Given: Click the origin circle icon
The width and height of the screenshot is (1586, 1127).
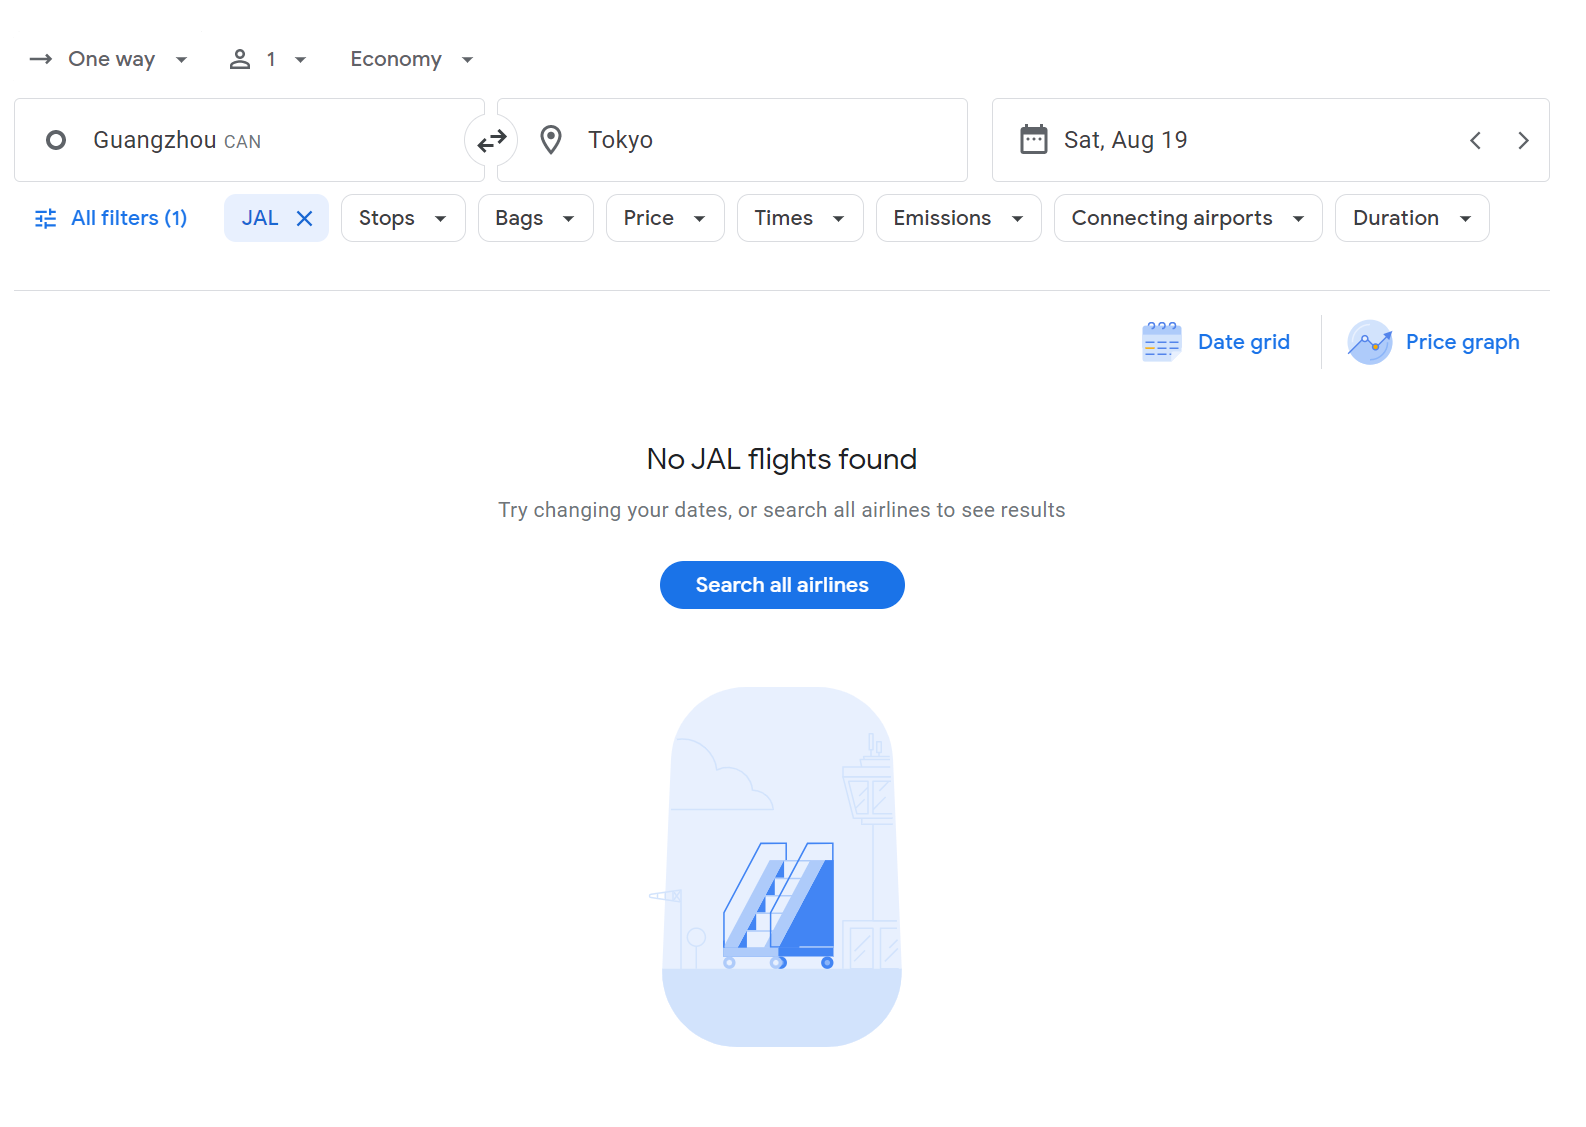Looking at the screenshot, I should click(56, 140).
